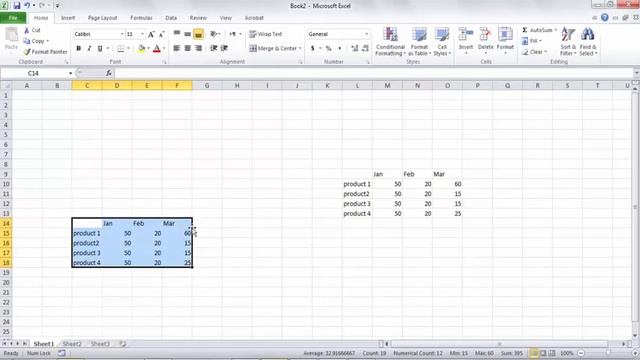Switch to the Insert ribbon tab
This screenshot has width=640, height=360.
coord(68,18)
